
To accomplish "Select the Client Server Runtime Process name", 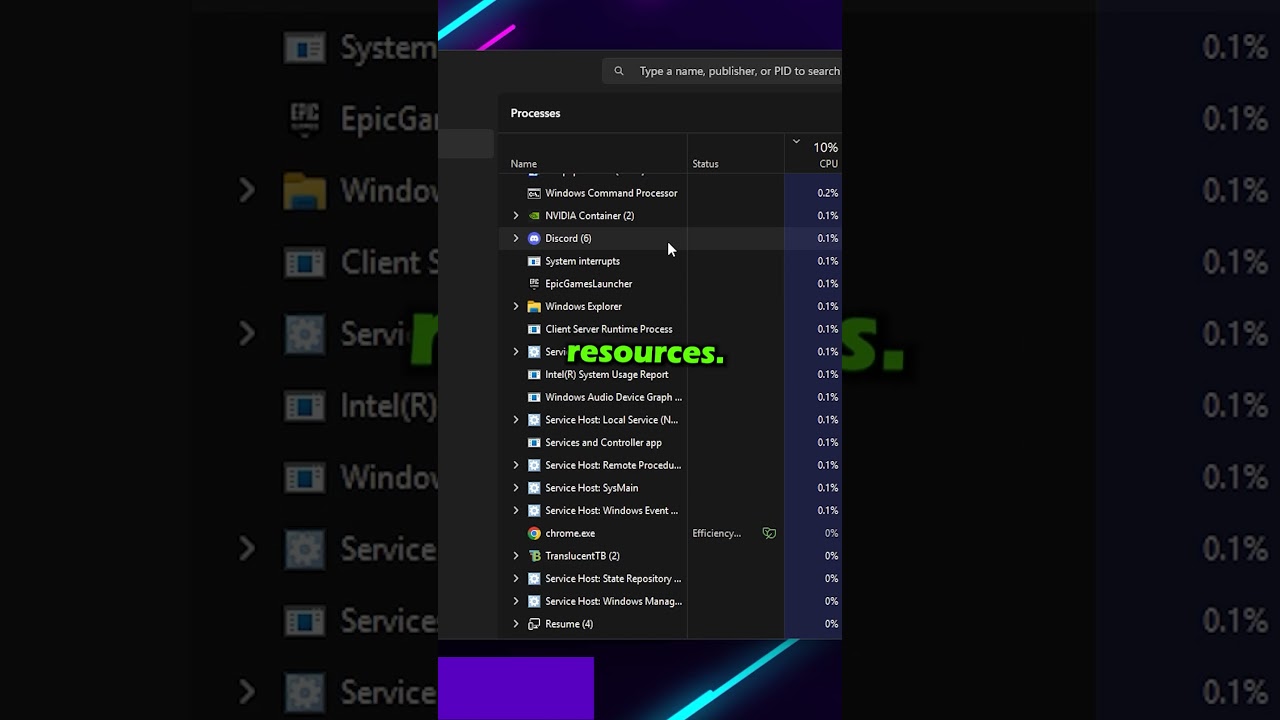I will point(608,329).
